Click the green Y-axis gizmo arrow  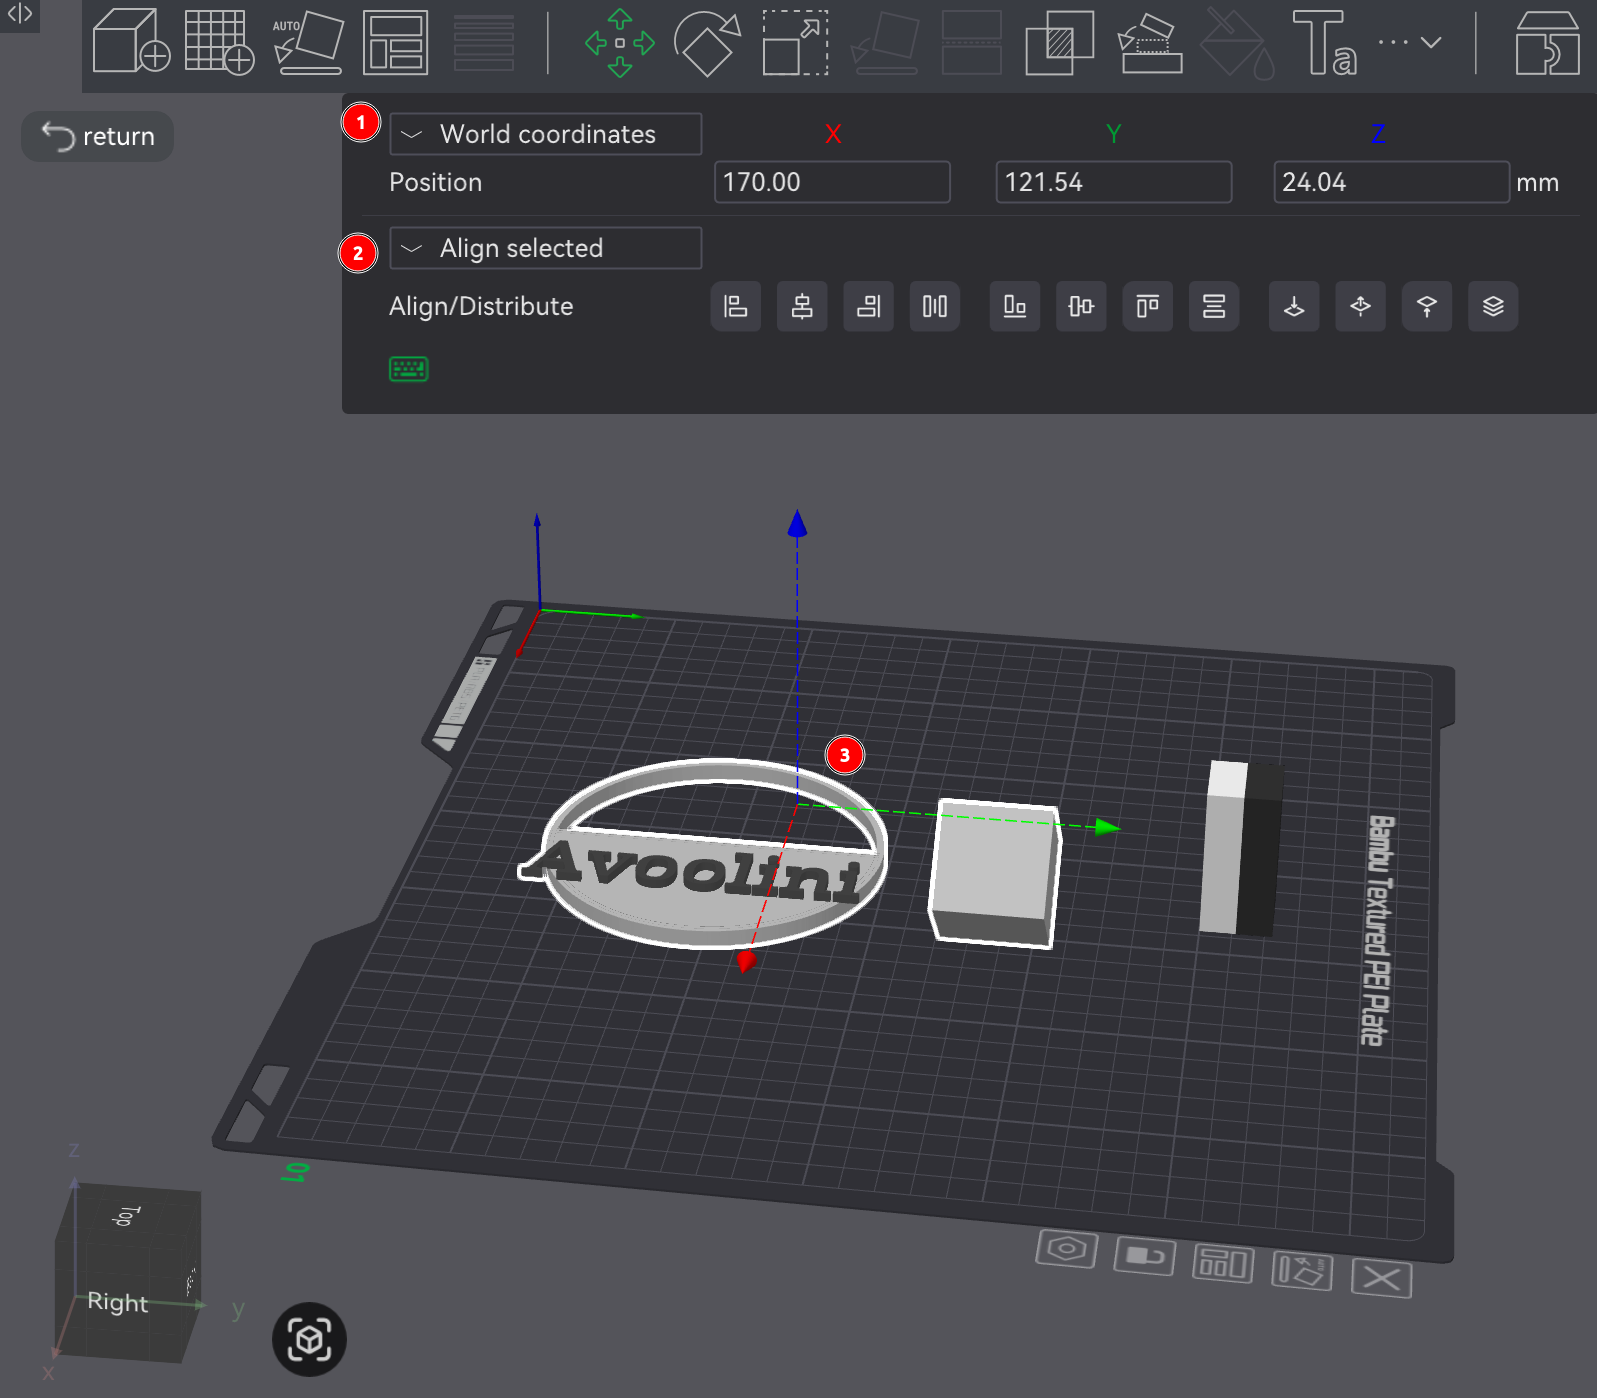pyautogui.click(x=1106, y=827)
